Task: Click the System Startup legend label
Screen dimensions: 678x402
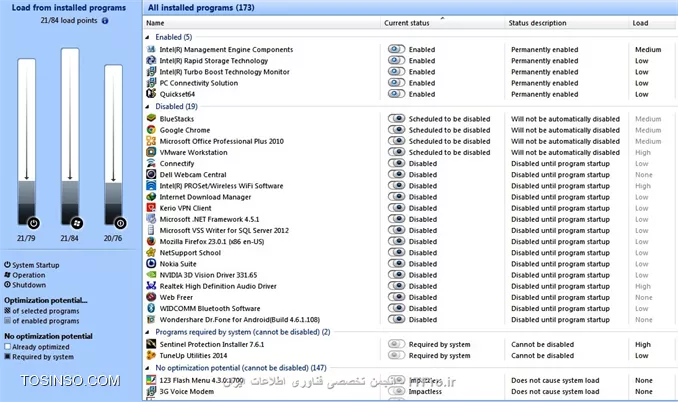Action: (x=36, y=265)
